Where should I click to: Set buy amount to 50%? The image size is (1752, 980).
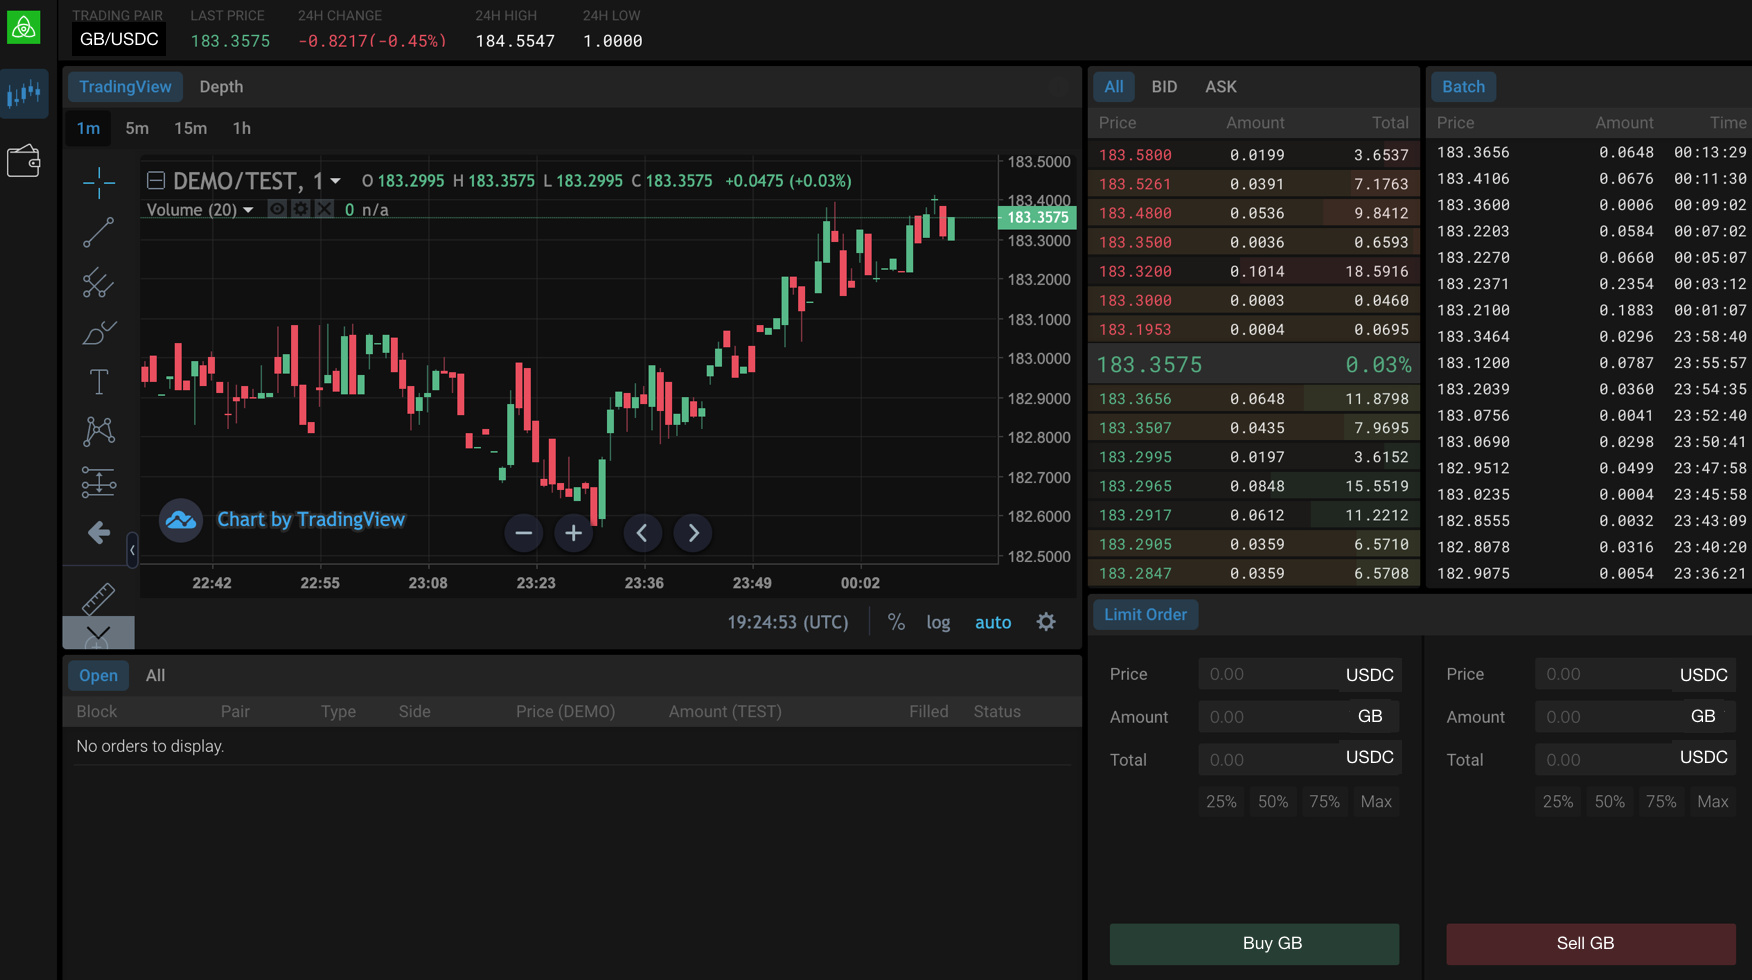pyautogui.click(x=1273, y=802)
